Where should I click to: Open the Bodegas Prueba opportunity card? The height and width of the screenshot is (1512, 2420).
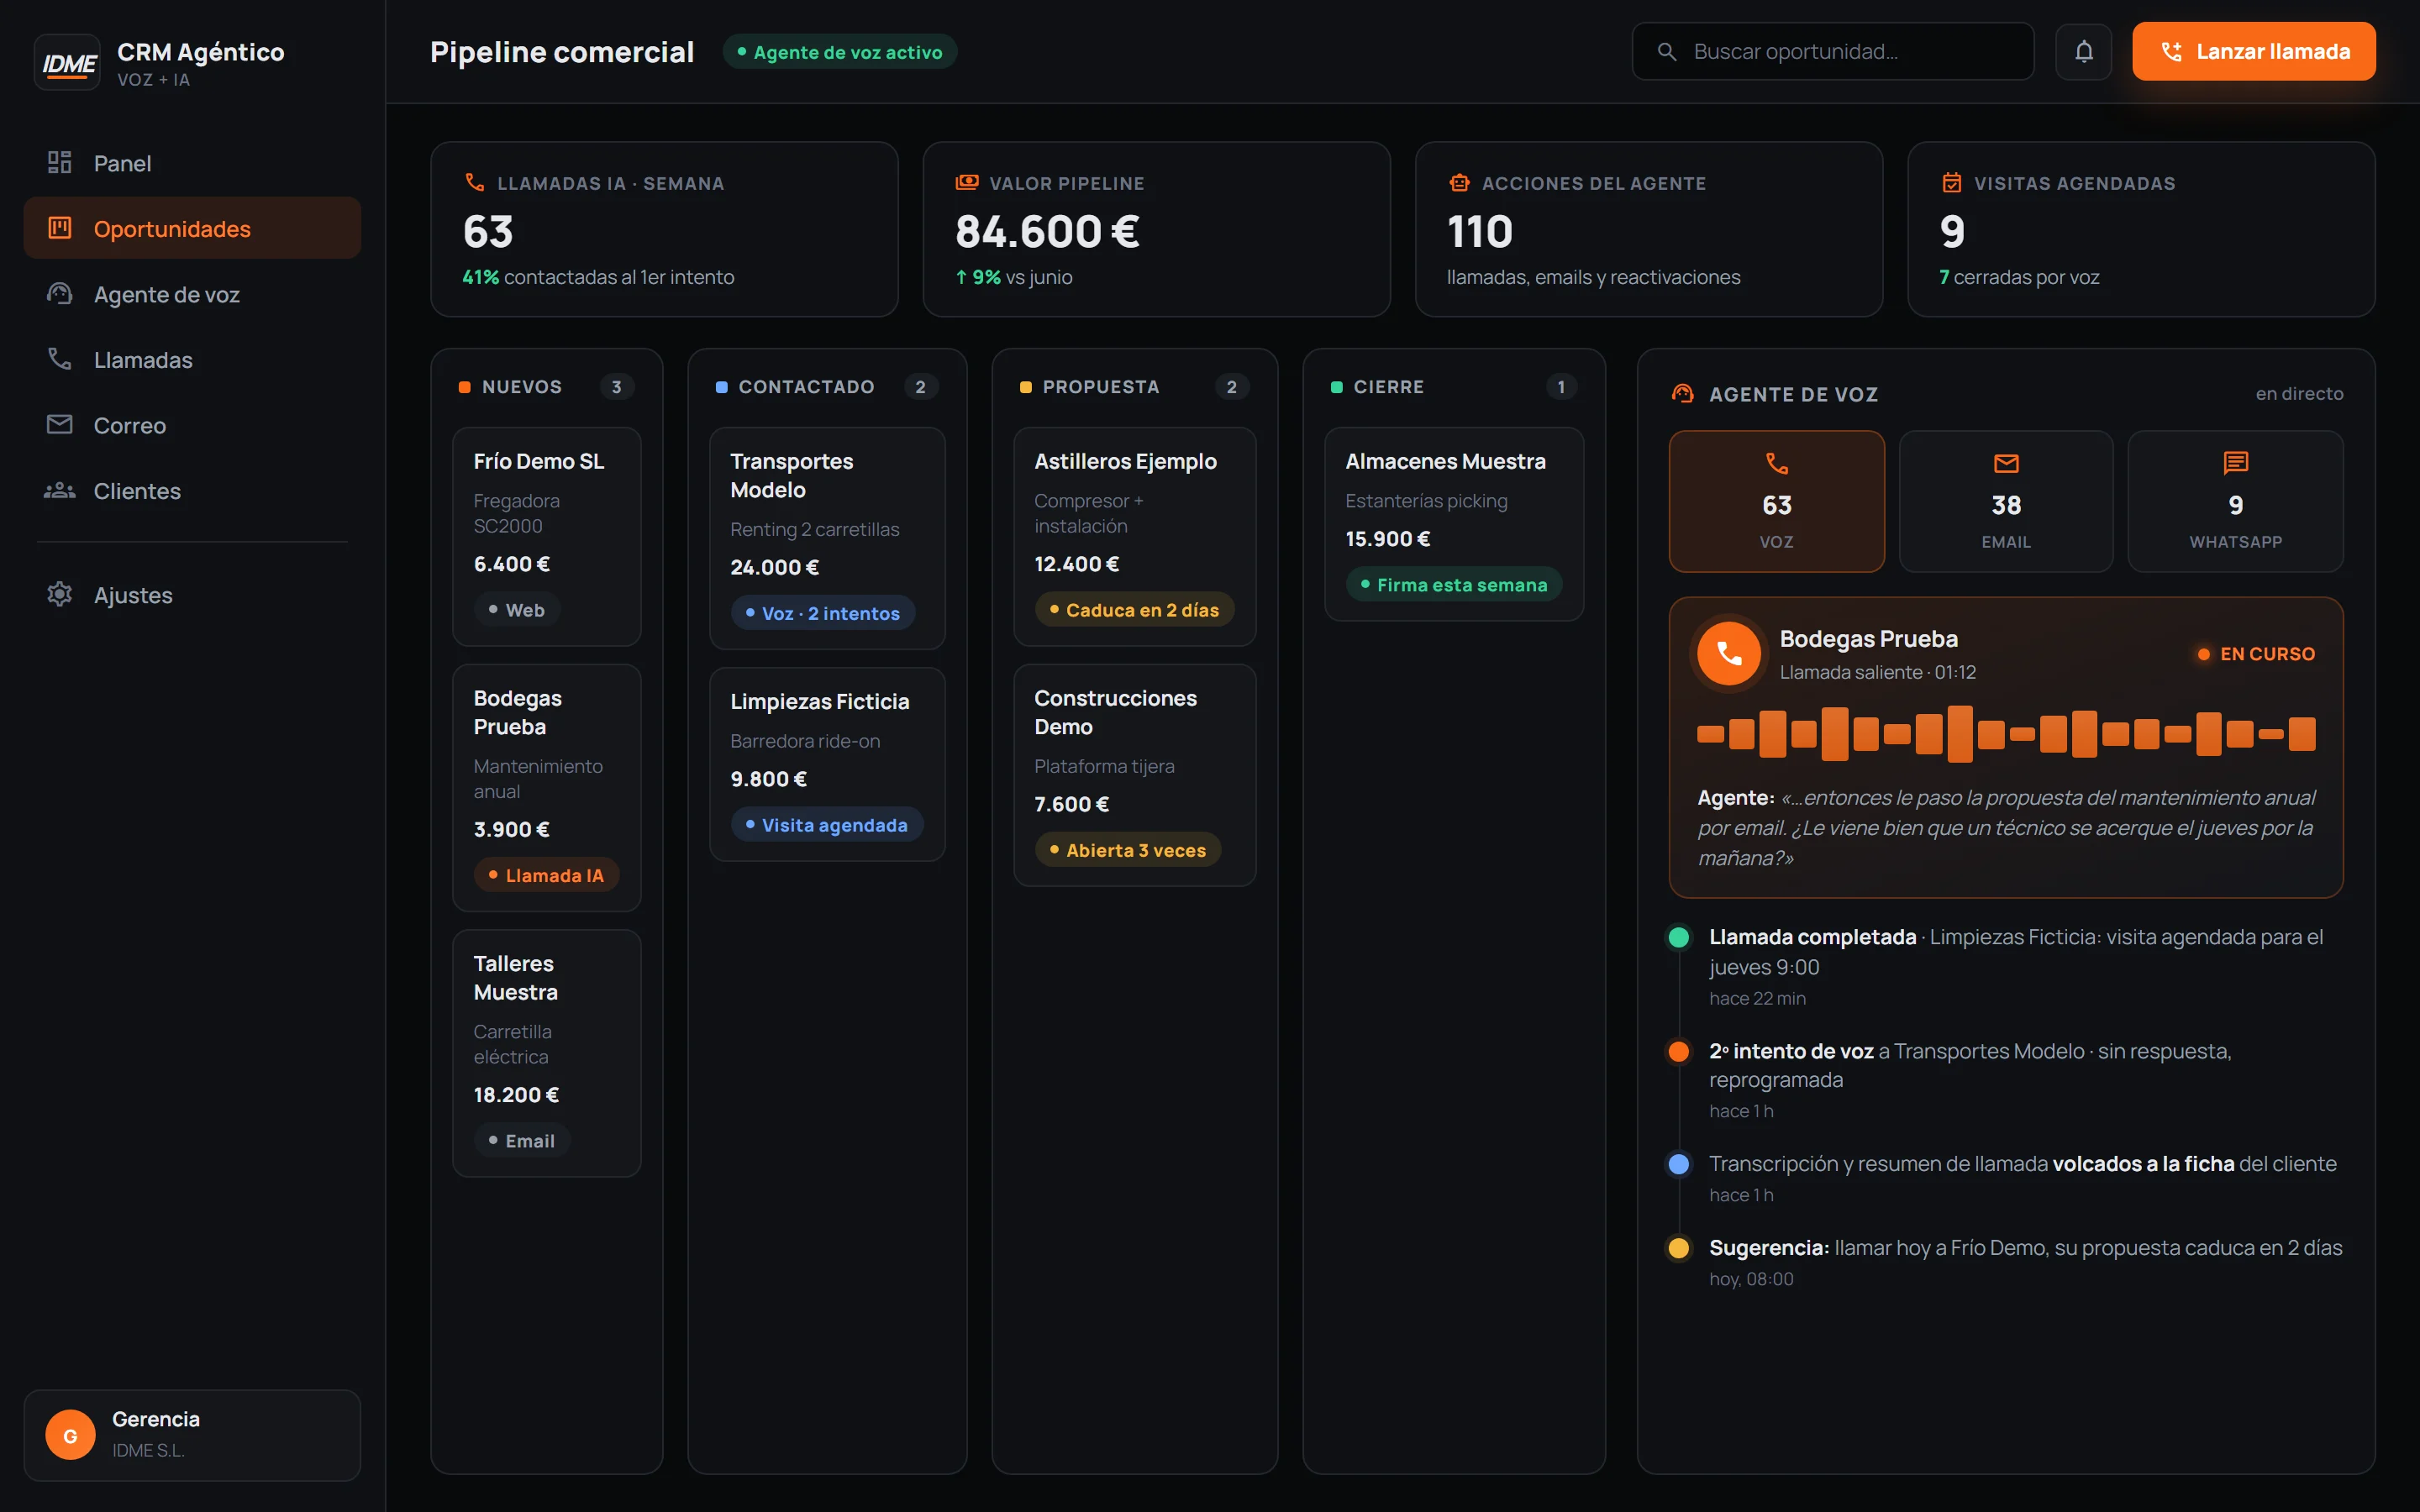click(547, 788)
